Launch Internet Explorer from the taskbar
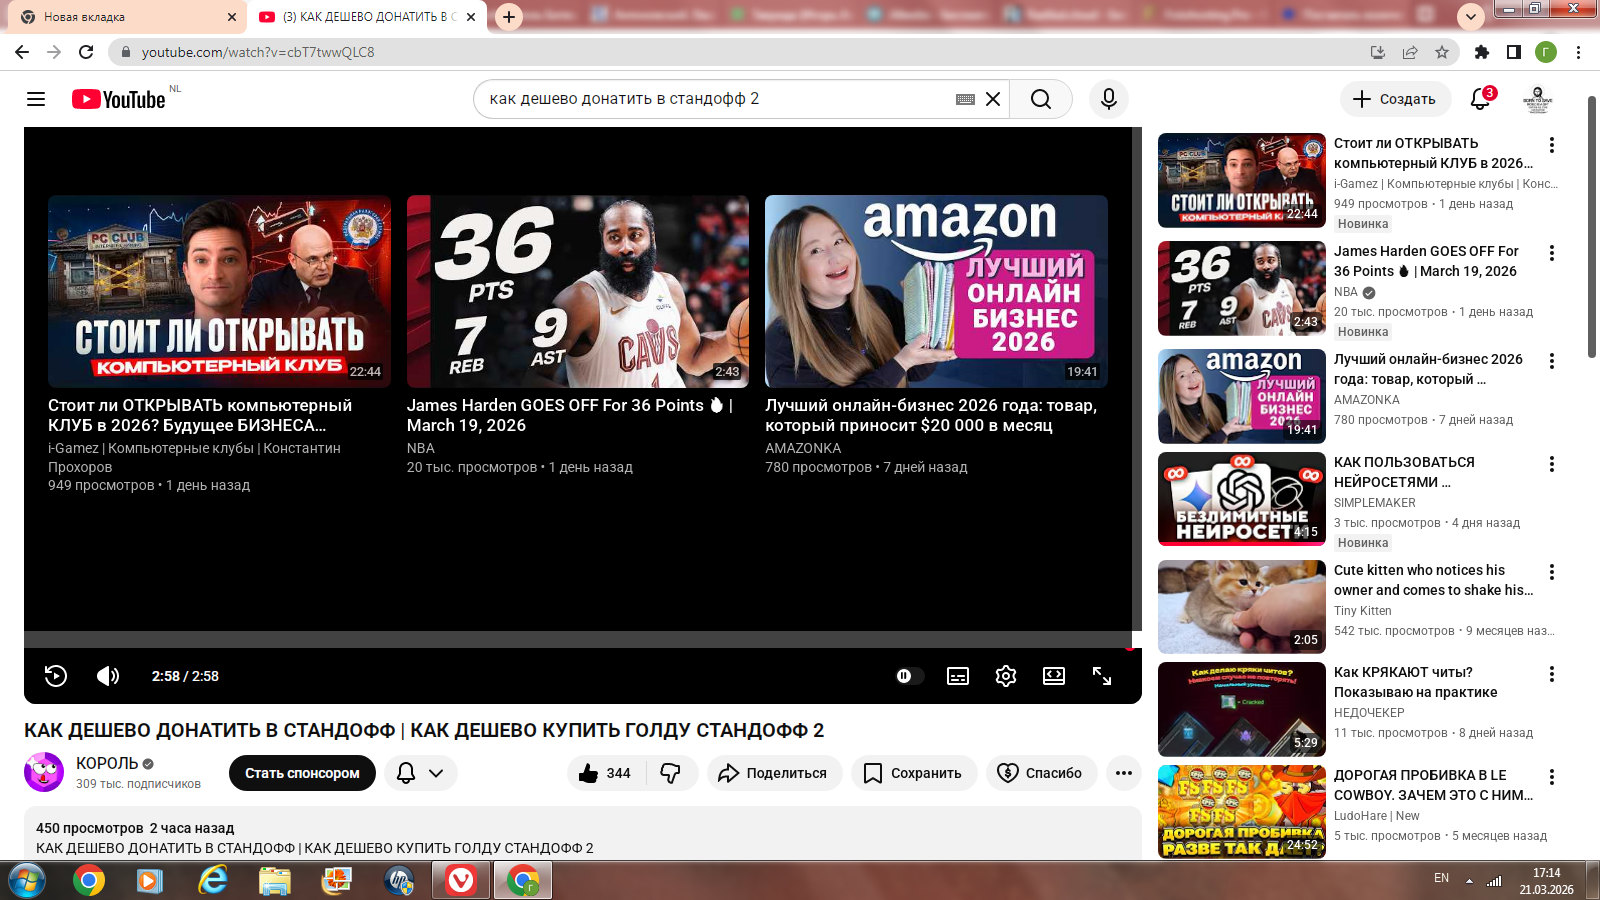 [x=212, y=881]
